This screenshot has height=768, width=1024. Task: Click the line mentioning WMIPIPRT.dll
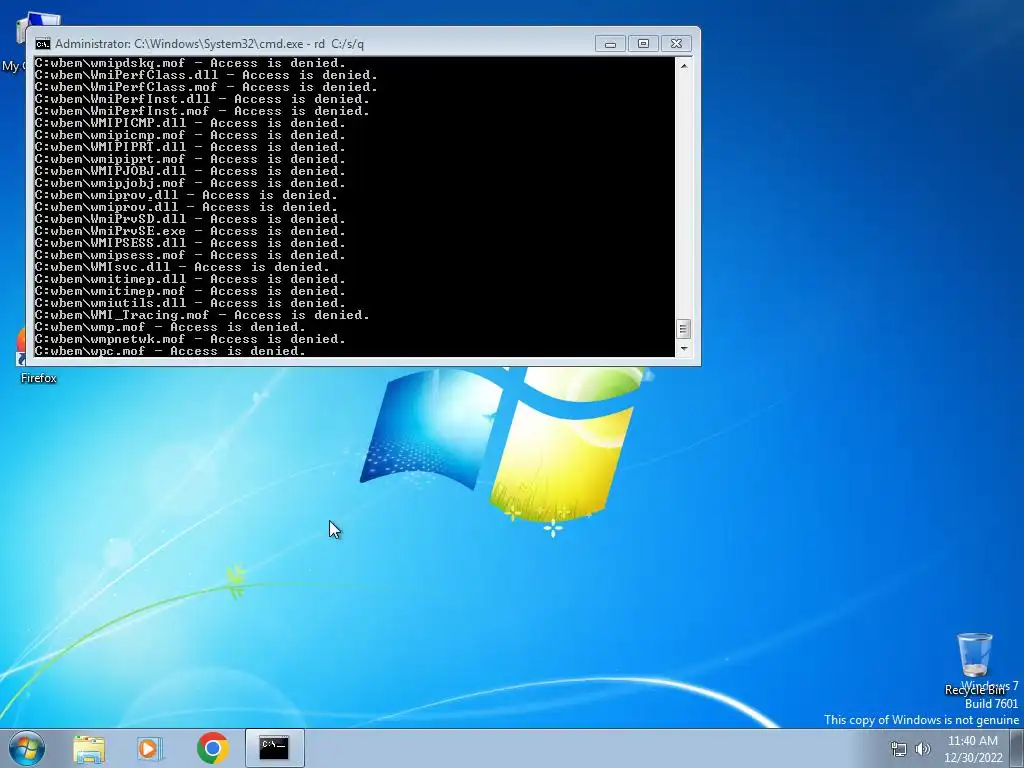tap(190, 147)
